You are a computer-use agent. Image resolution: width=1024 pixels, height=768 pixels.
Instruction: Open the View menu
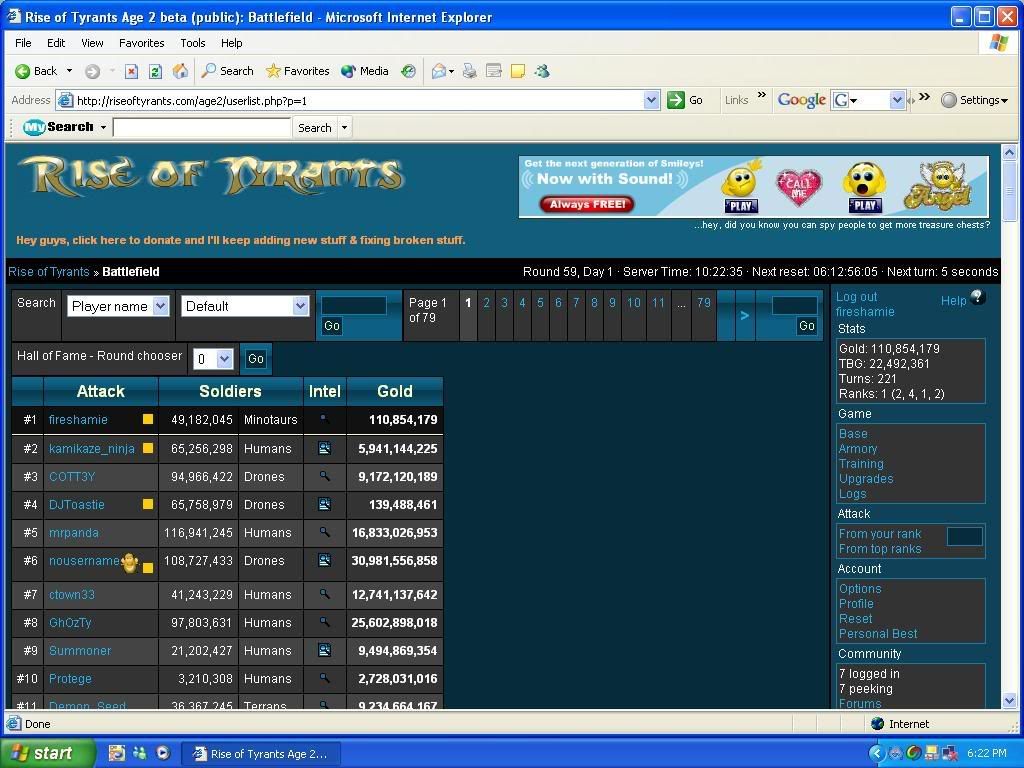click(92, 43)
